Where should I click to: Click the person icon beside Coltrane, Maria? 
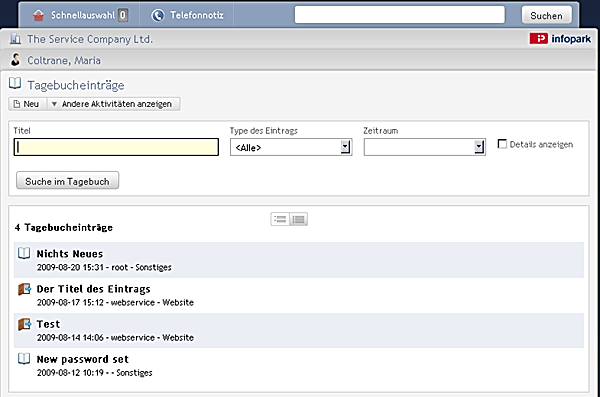pyautogui.click(x=15, y=60)
